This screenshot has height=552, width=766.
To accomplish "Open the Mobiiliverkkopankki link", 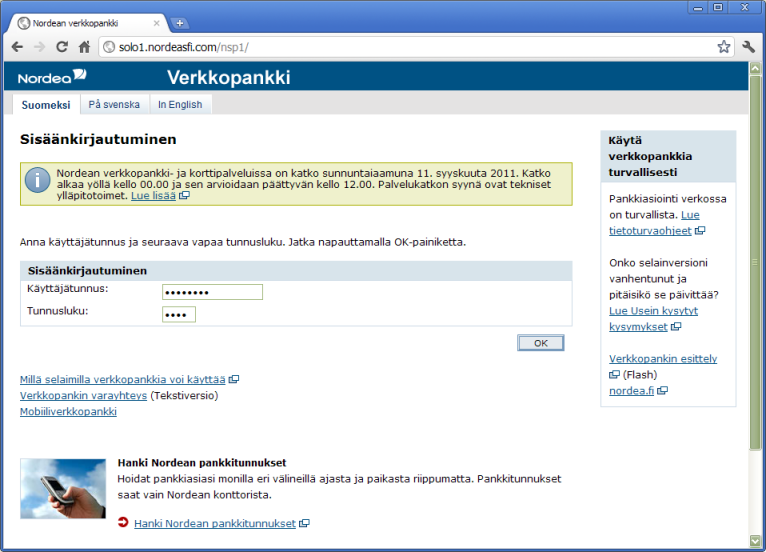I will 68,411.
